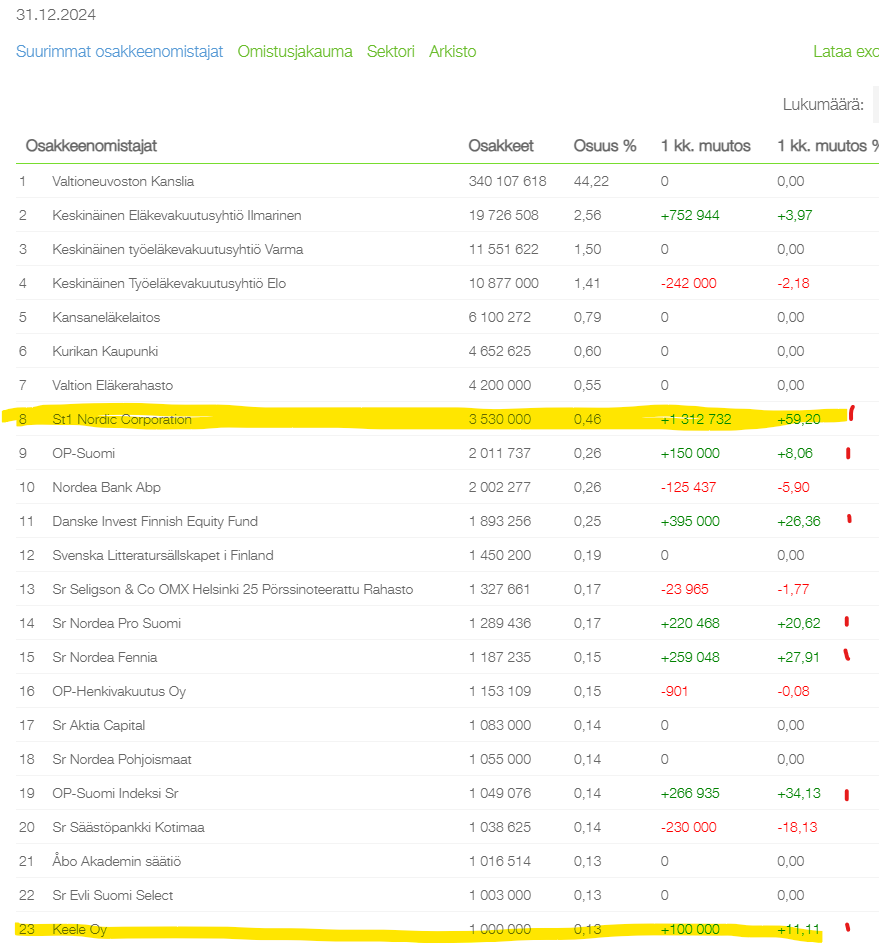The width and height of the screenshot is (879, 944).
Task: Click share count 10 877 000
Action: [504, 284]
